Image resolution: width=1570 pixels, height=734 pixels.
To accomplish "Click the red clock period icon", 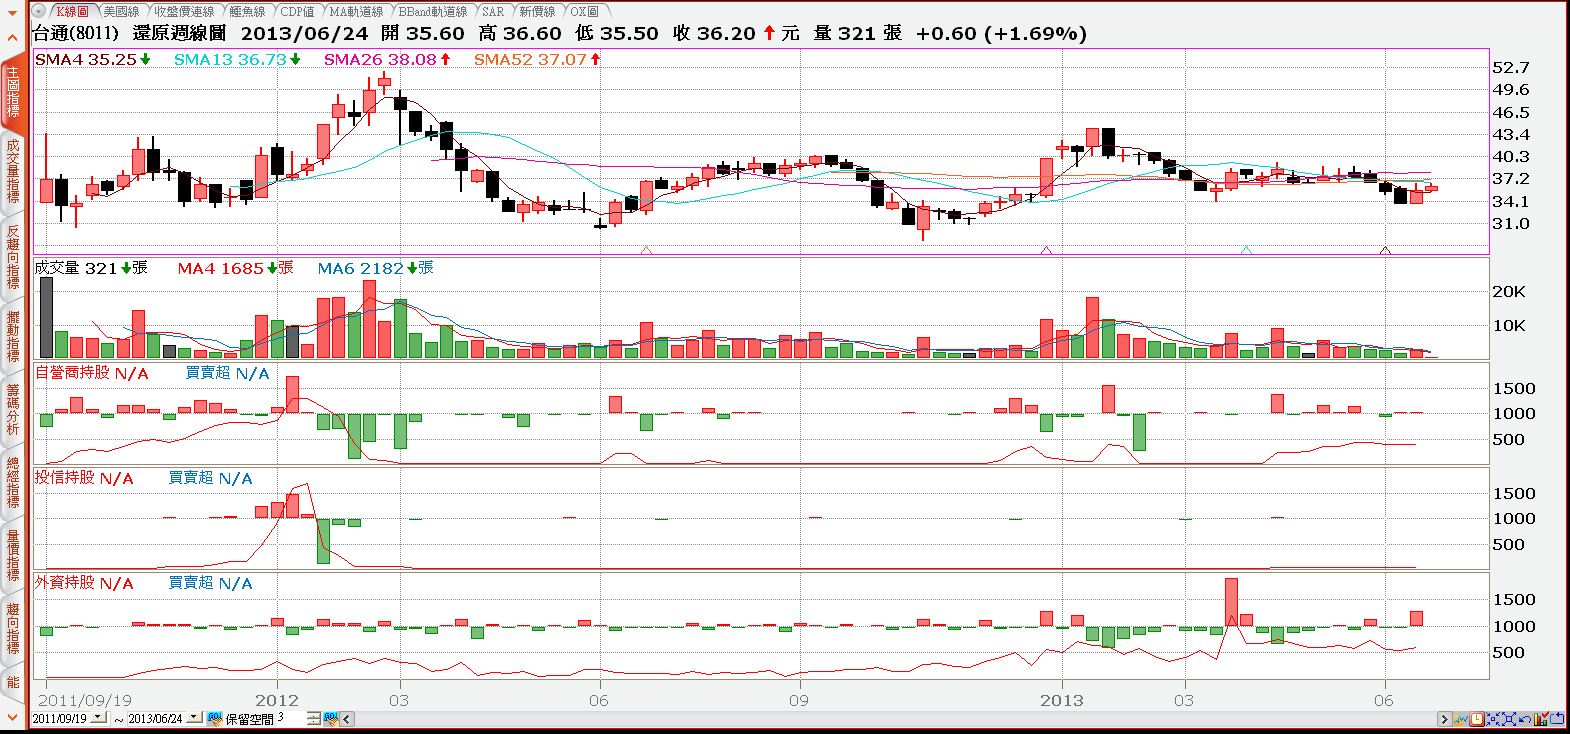I will click(x=1477, y=719).
